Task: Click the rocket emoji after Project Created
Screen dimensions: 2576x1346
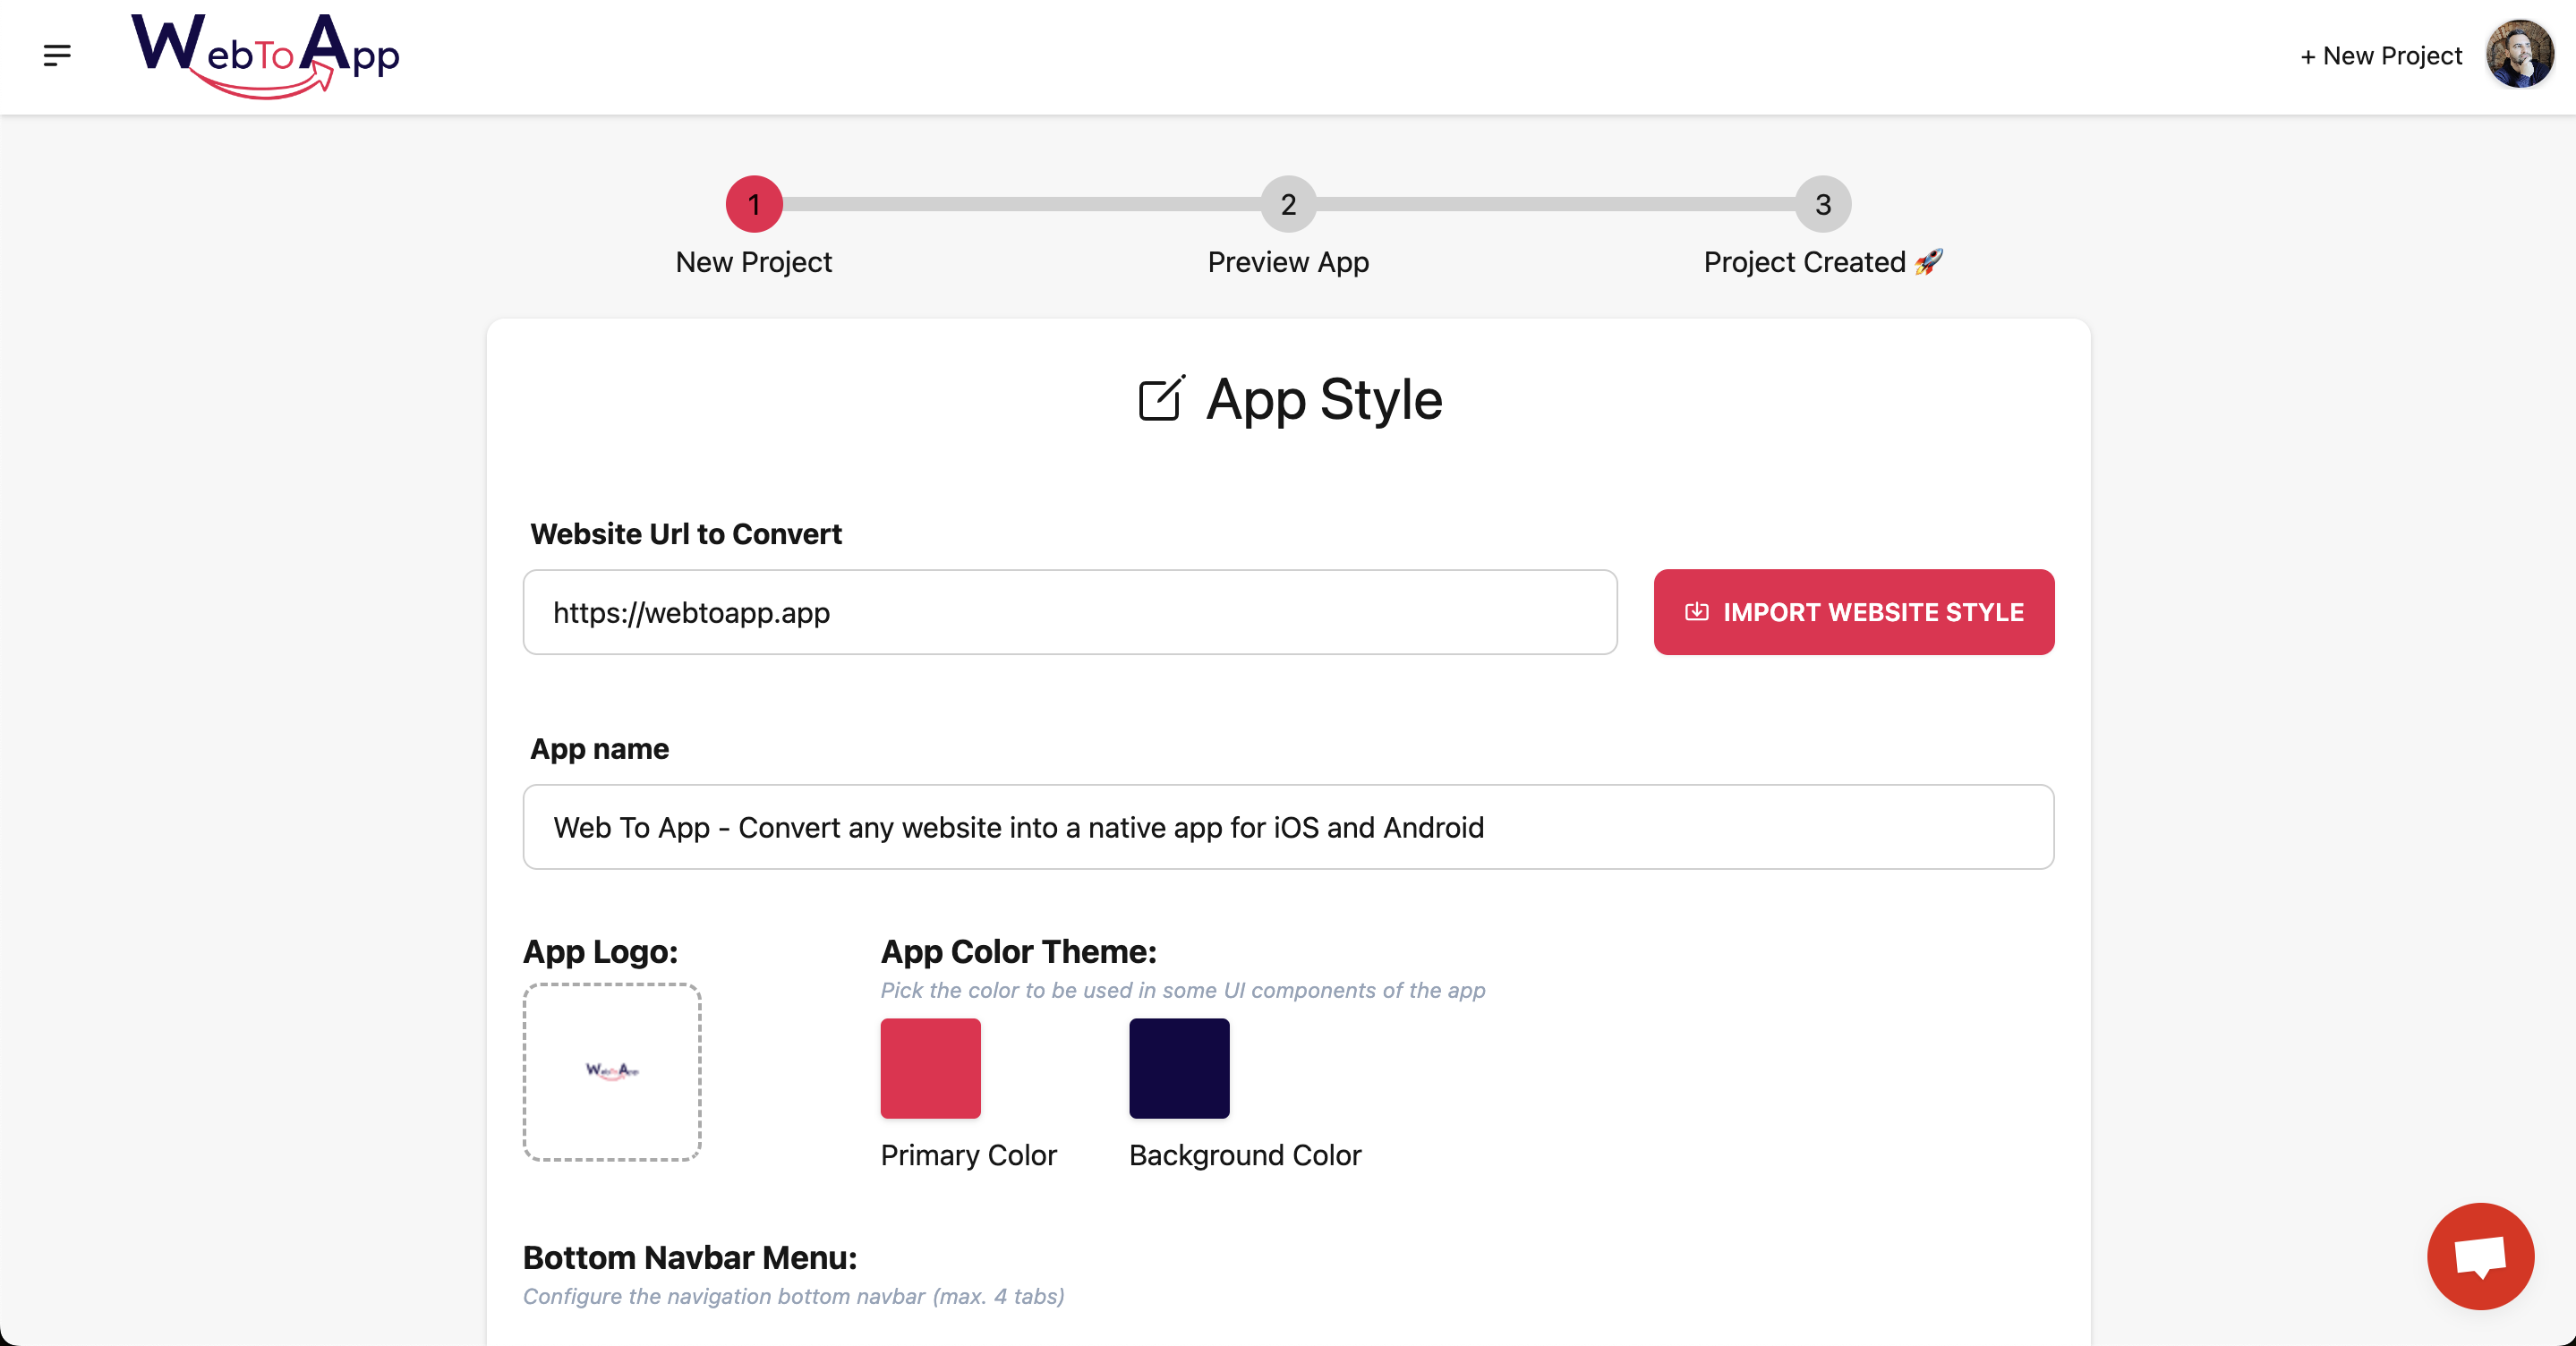Action: 1929,262
